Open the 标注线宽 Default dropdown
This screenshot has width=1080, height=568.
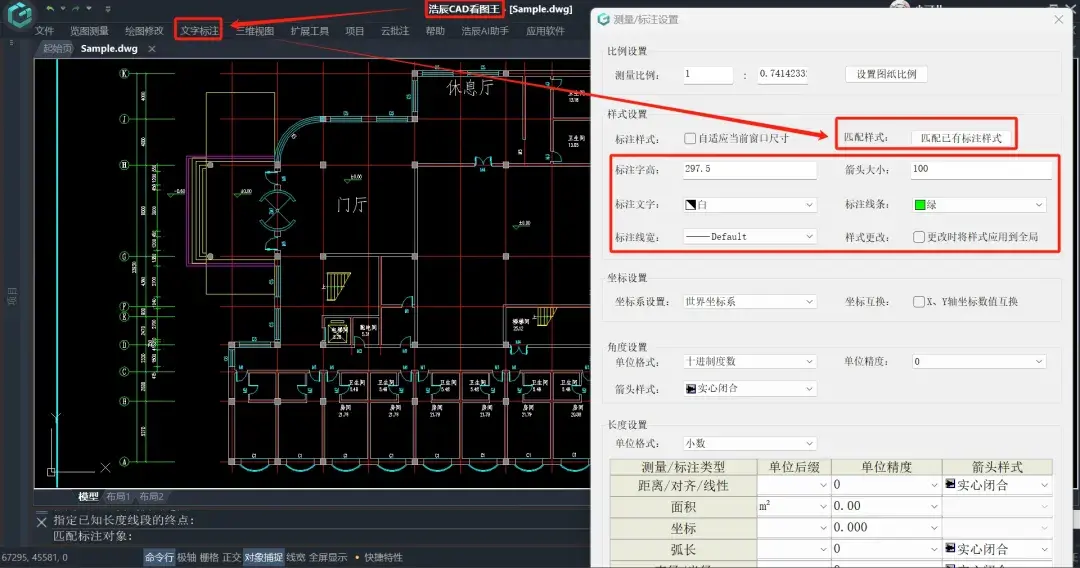[749, 237]
